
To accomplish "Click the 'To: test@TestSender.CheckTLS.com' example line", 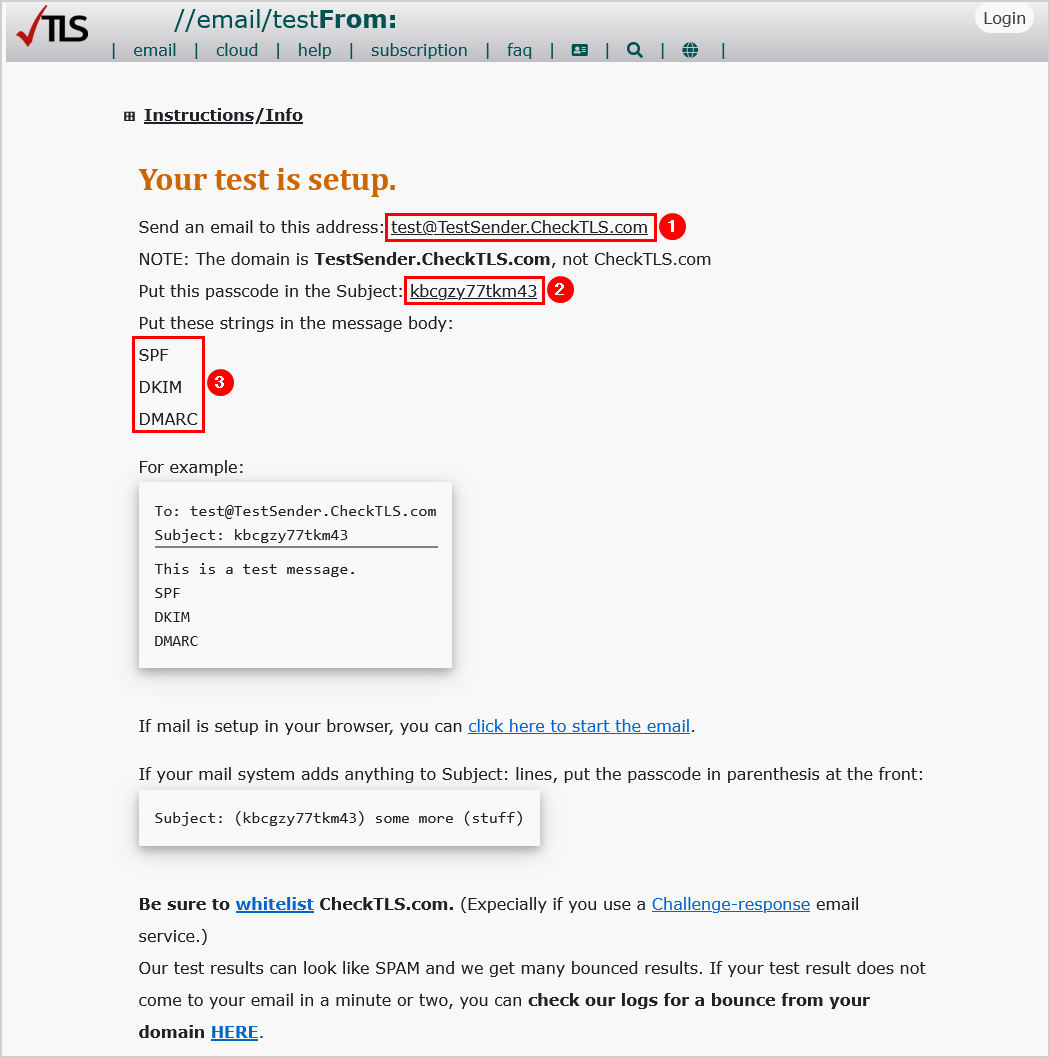I will [x=295, y=511].
